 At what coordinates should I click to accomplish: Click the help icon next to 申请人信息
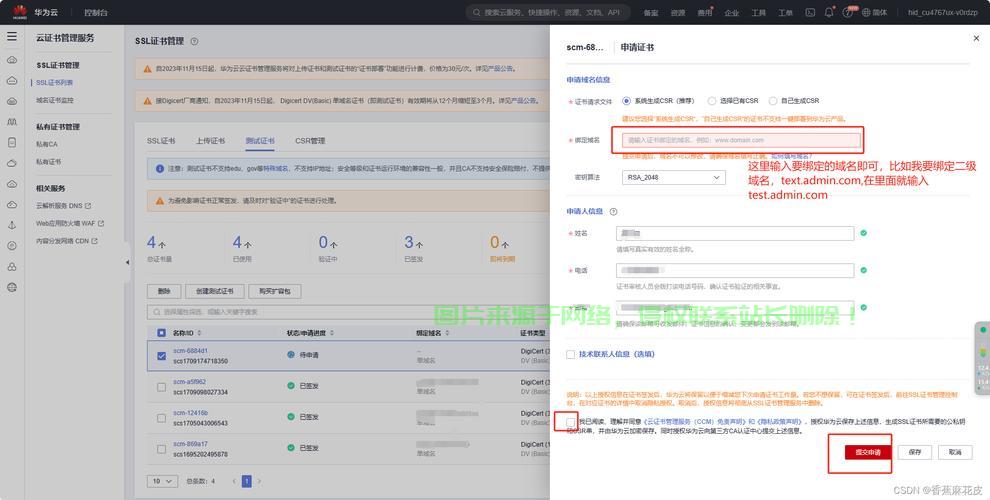(613, 211)
